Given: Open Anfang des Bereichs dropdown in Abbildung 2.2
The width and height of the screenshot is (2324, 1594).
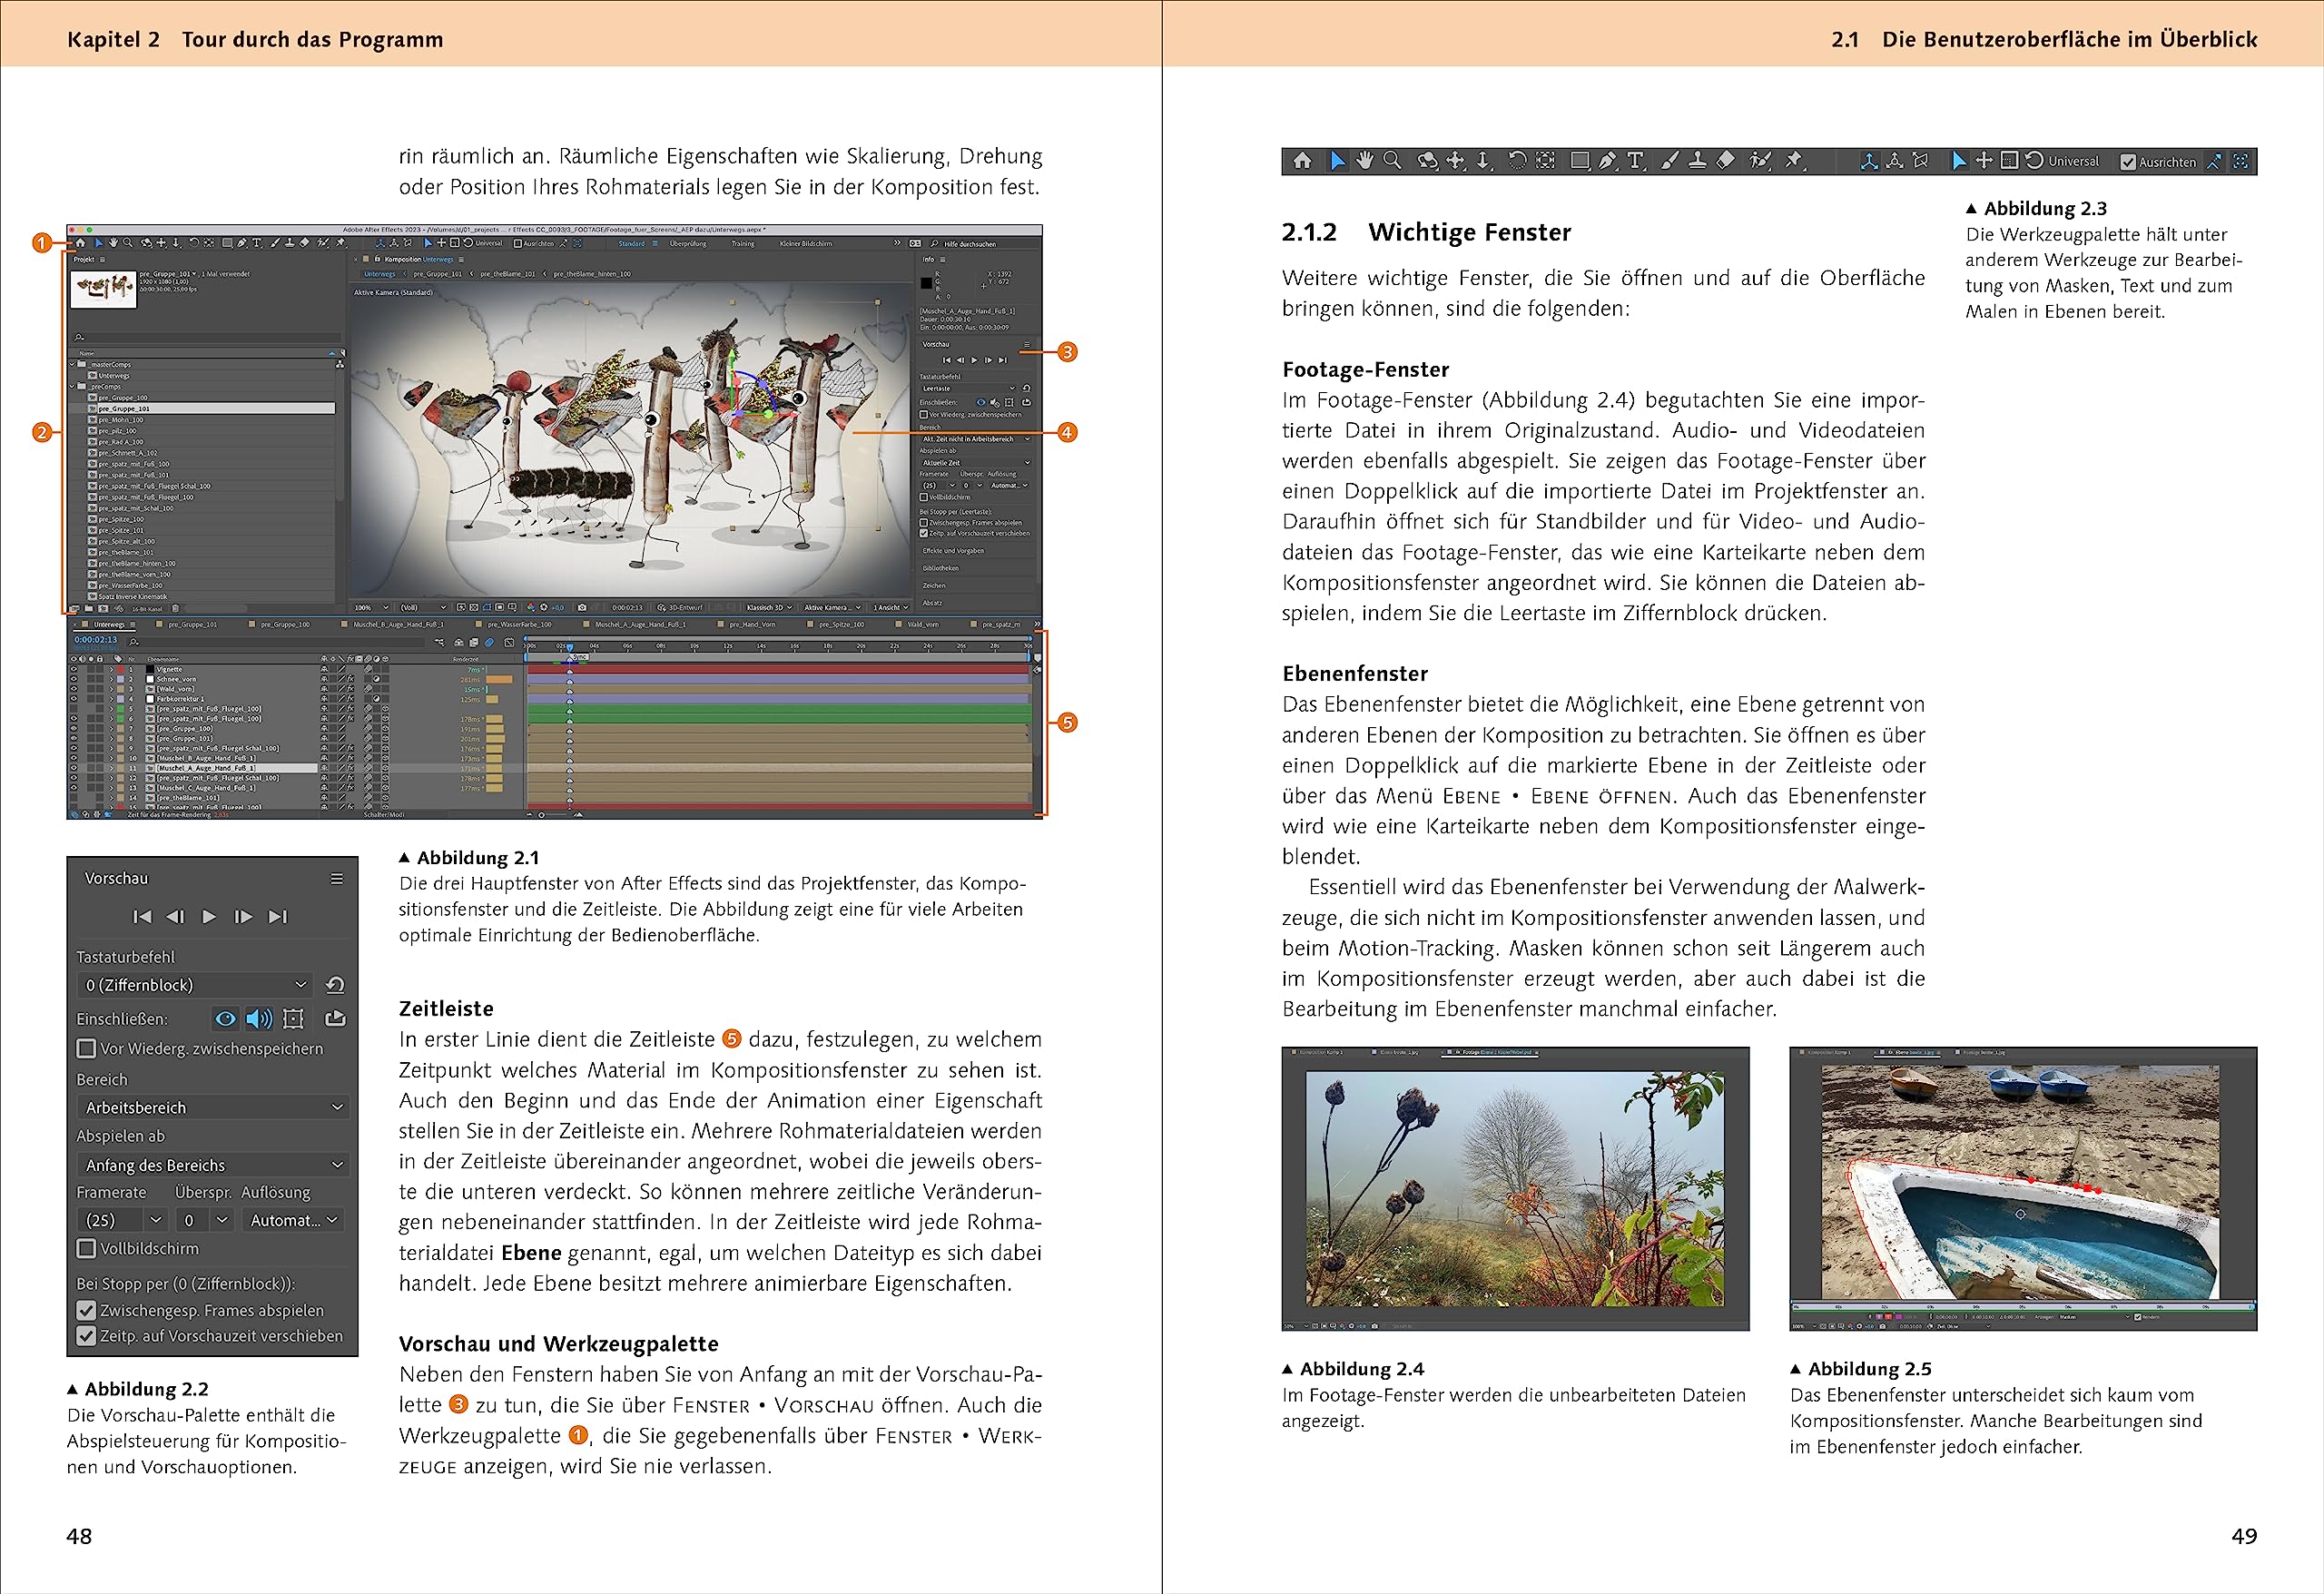Looking at the screenshot, I should pyautogui.click(x=214, y=1165).
